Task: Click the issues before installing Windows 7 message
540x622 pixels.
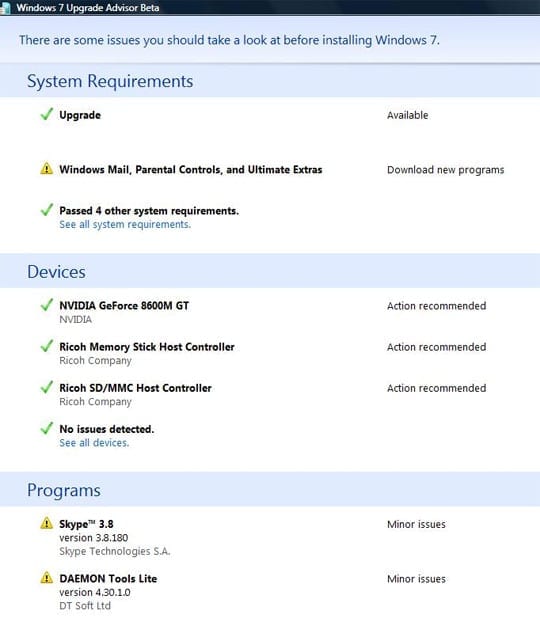Action: click(x=229, y=40)
